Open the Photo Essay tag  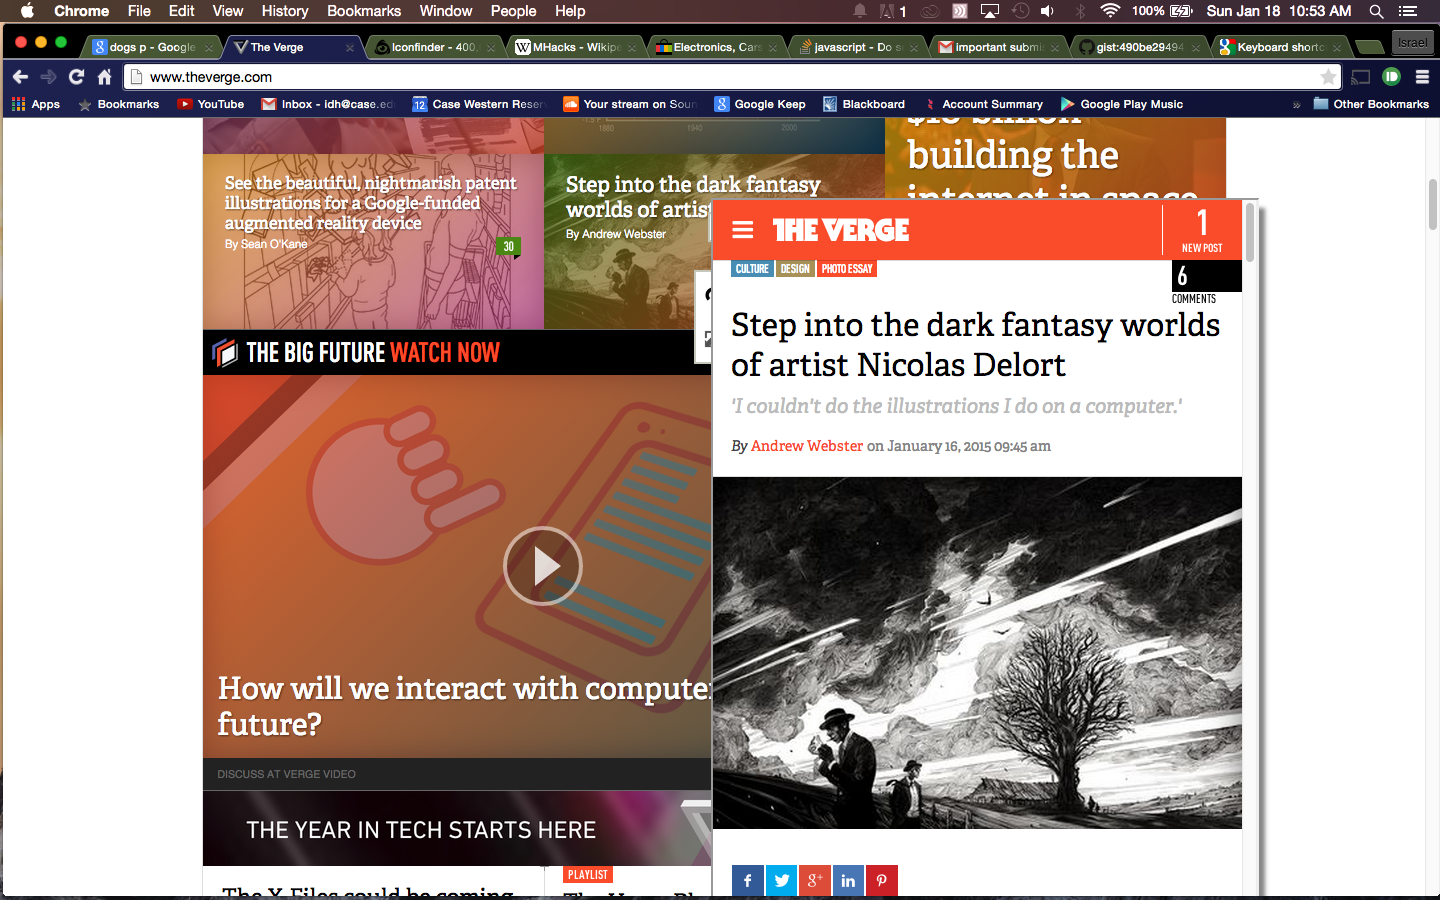click(x=847, y=269)
